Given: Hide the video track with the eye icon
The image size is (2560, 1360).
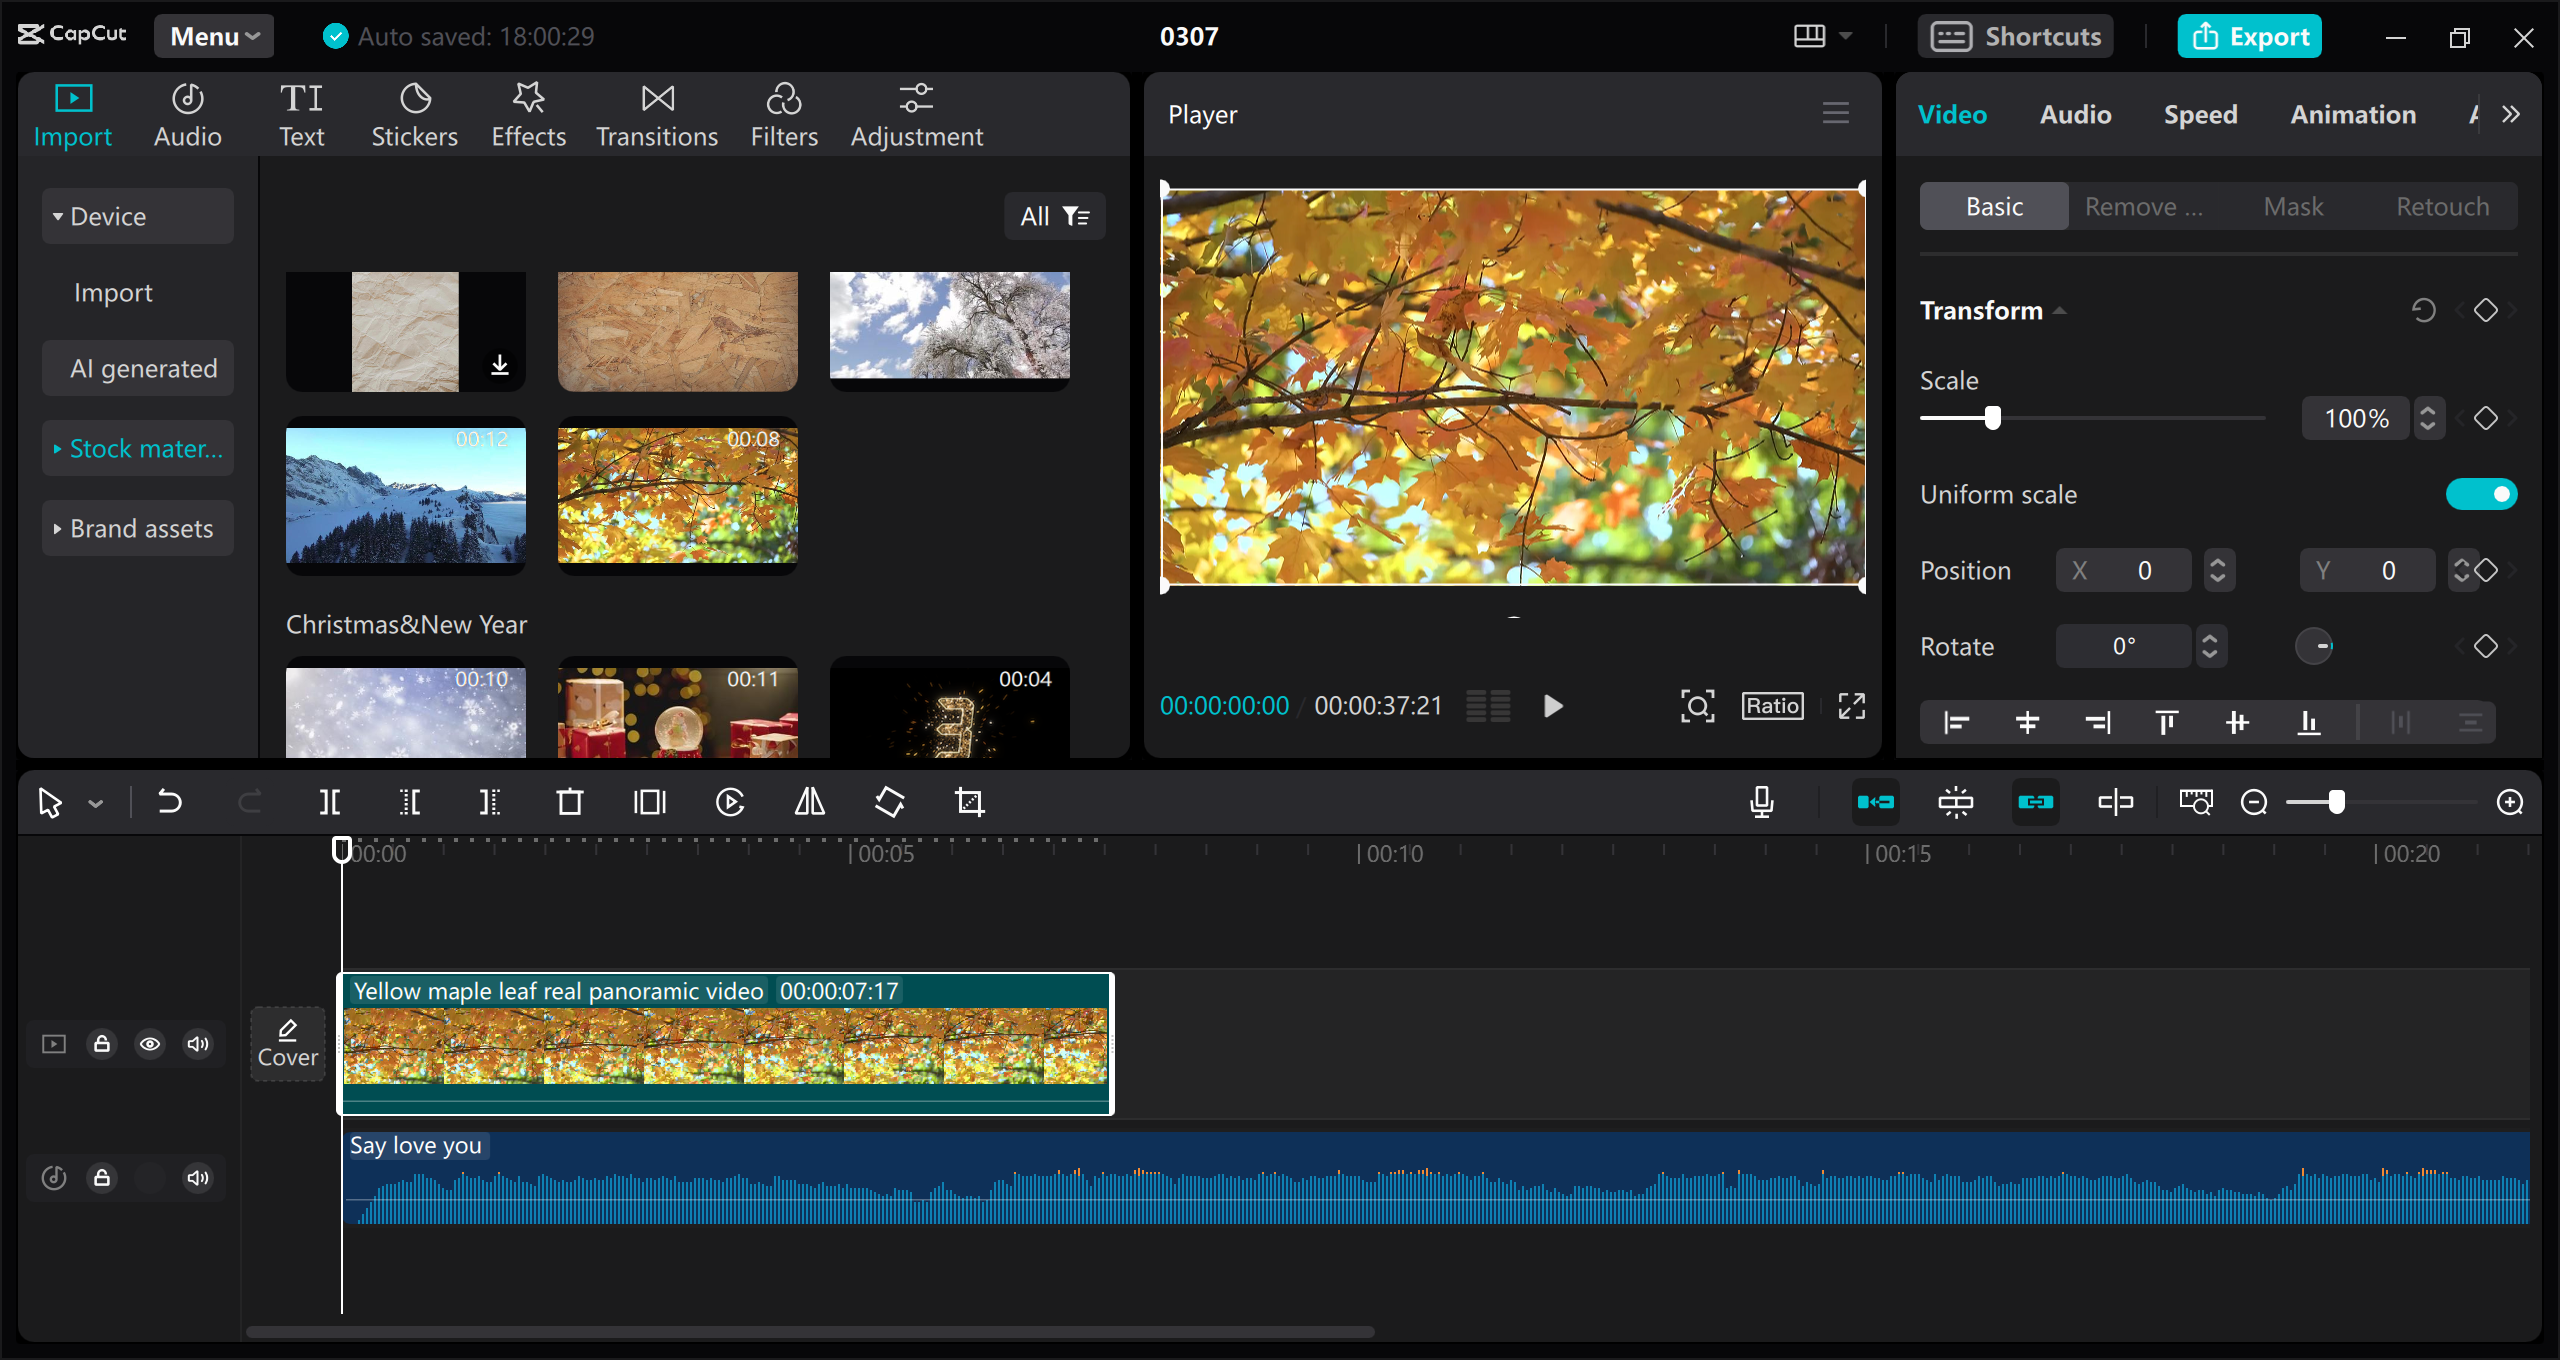Looking at the screenshot, I should click(151, 1043).
